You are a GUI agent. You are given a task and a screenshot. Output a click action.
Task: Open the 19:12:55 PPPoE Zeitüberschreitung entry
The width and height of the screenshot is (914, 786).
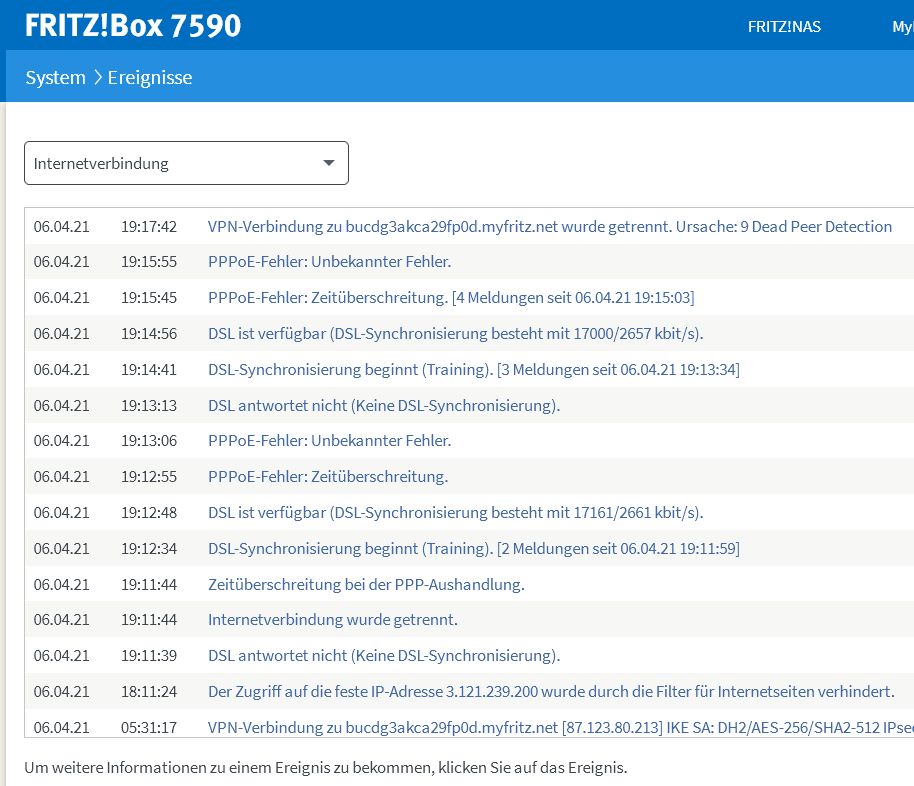(x=327, y=477)
